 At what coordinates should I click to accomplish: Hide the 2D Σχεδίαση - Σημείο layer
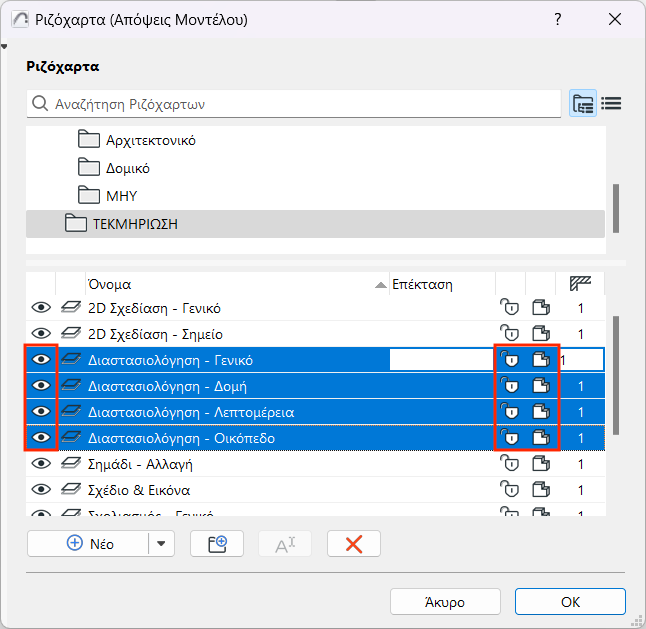(x=41, y=334)
